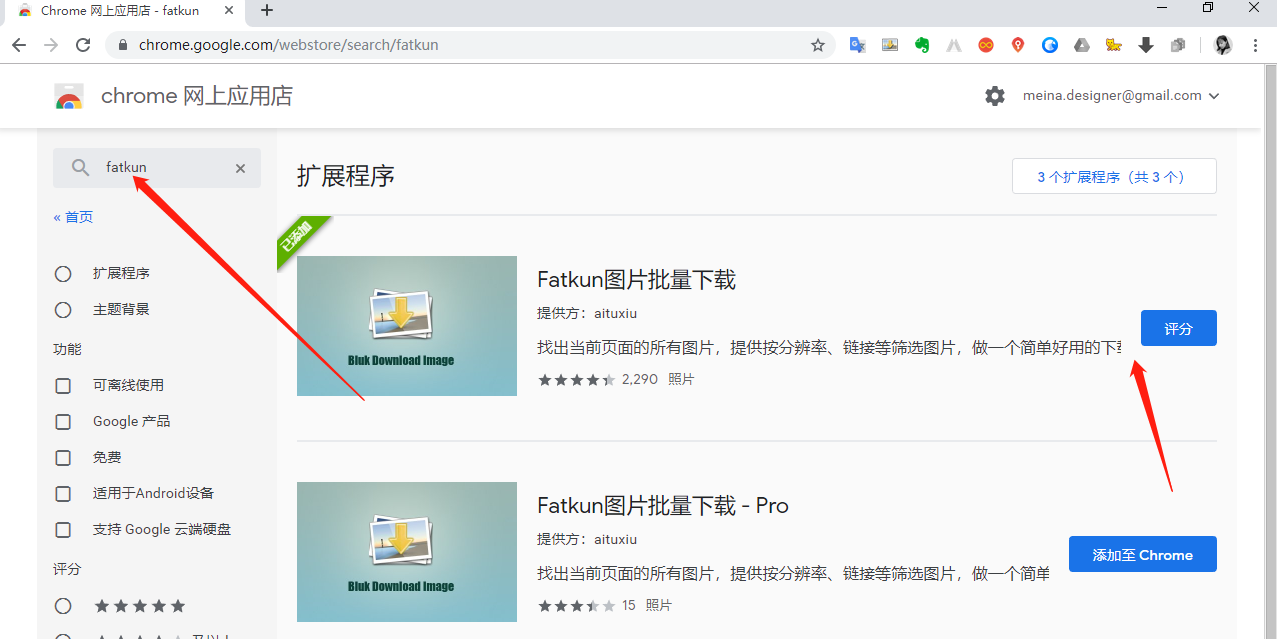Click the search magnifier icon in the sidebar

(81, 168)
